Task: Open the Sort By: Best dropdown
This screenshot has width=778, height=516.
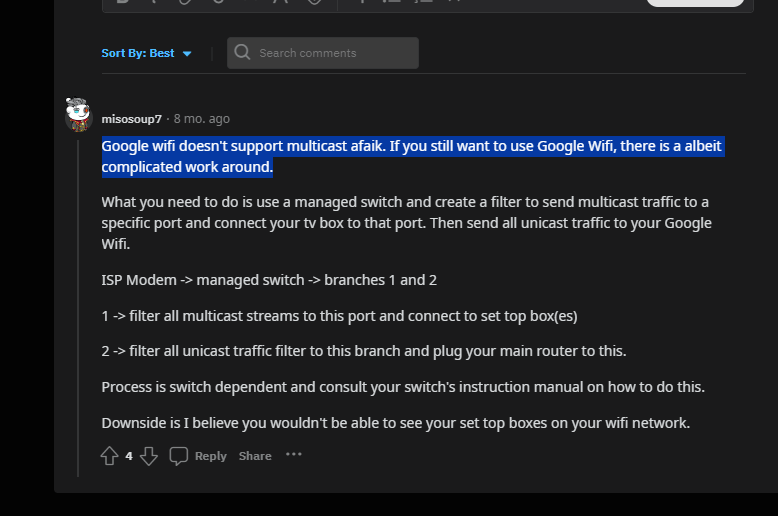Action: [146, 53]
